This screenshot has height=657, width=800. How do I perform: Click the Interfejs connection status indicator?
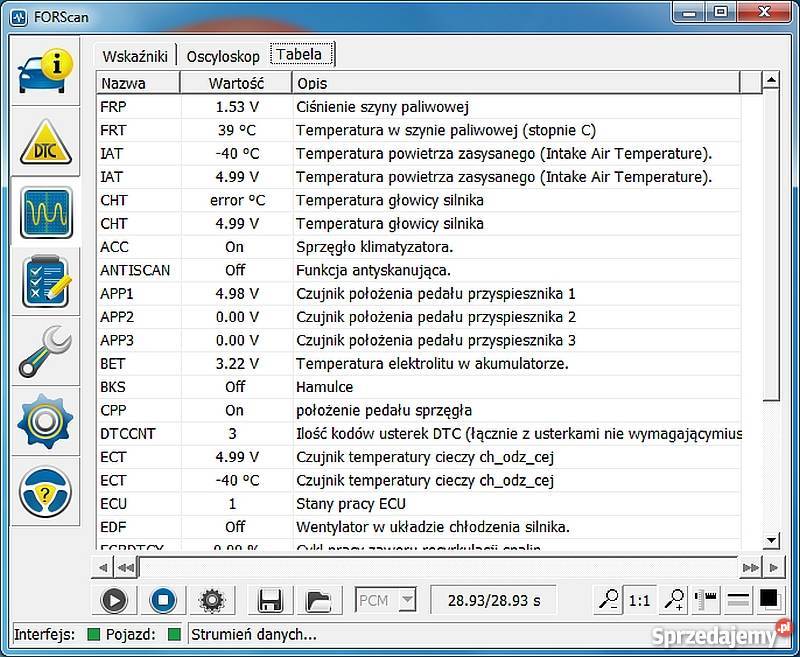tap(91, 633)
